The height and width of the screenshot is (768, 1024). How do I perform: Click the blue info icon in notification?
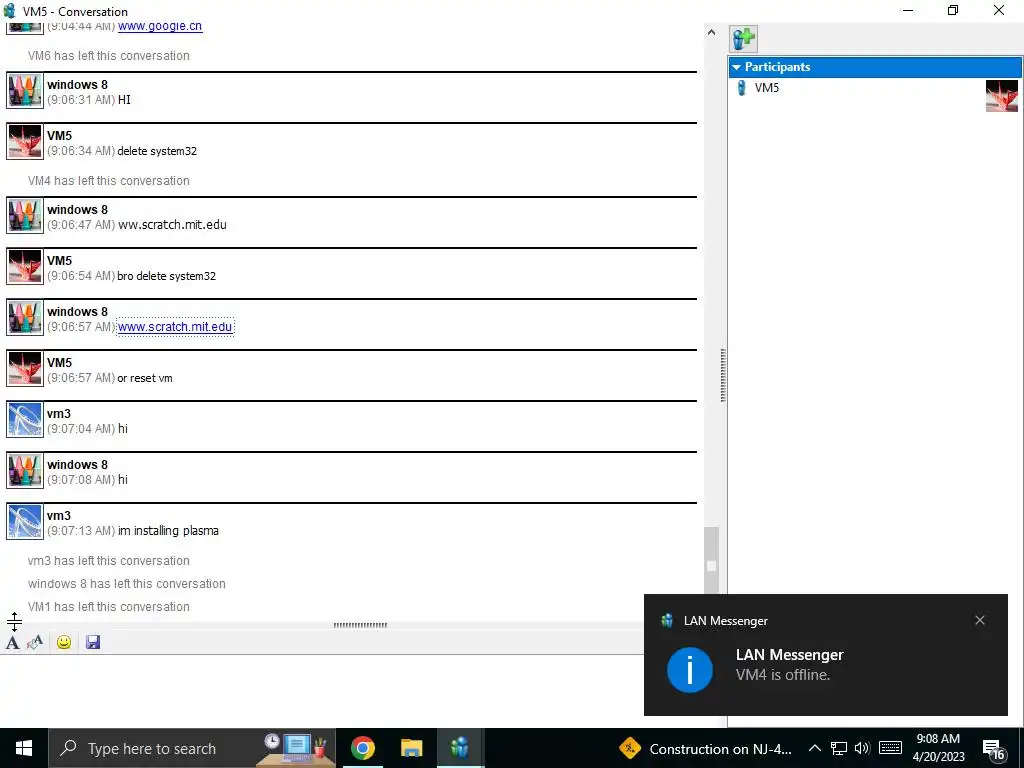coord(690,670)
